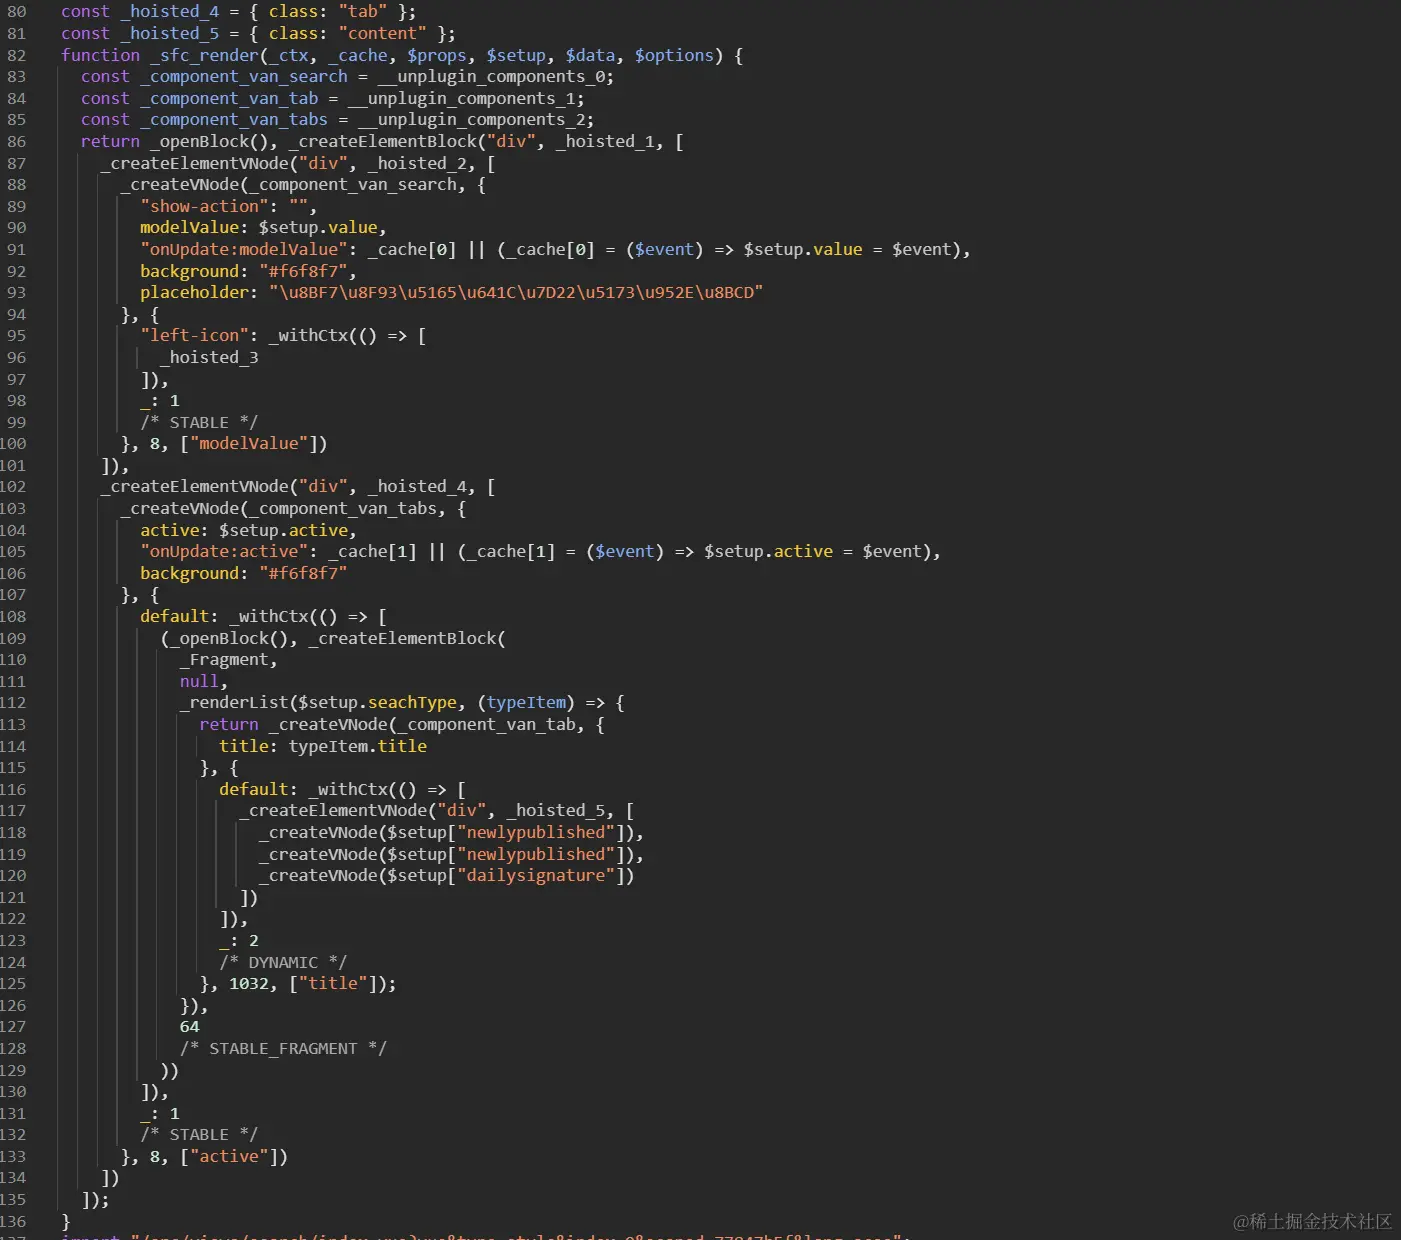Select the "dailysignature" string
This screenshot has width=1401, height=1240.
click(x=536, y=876)
